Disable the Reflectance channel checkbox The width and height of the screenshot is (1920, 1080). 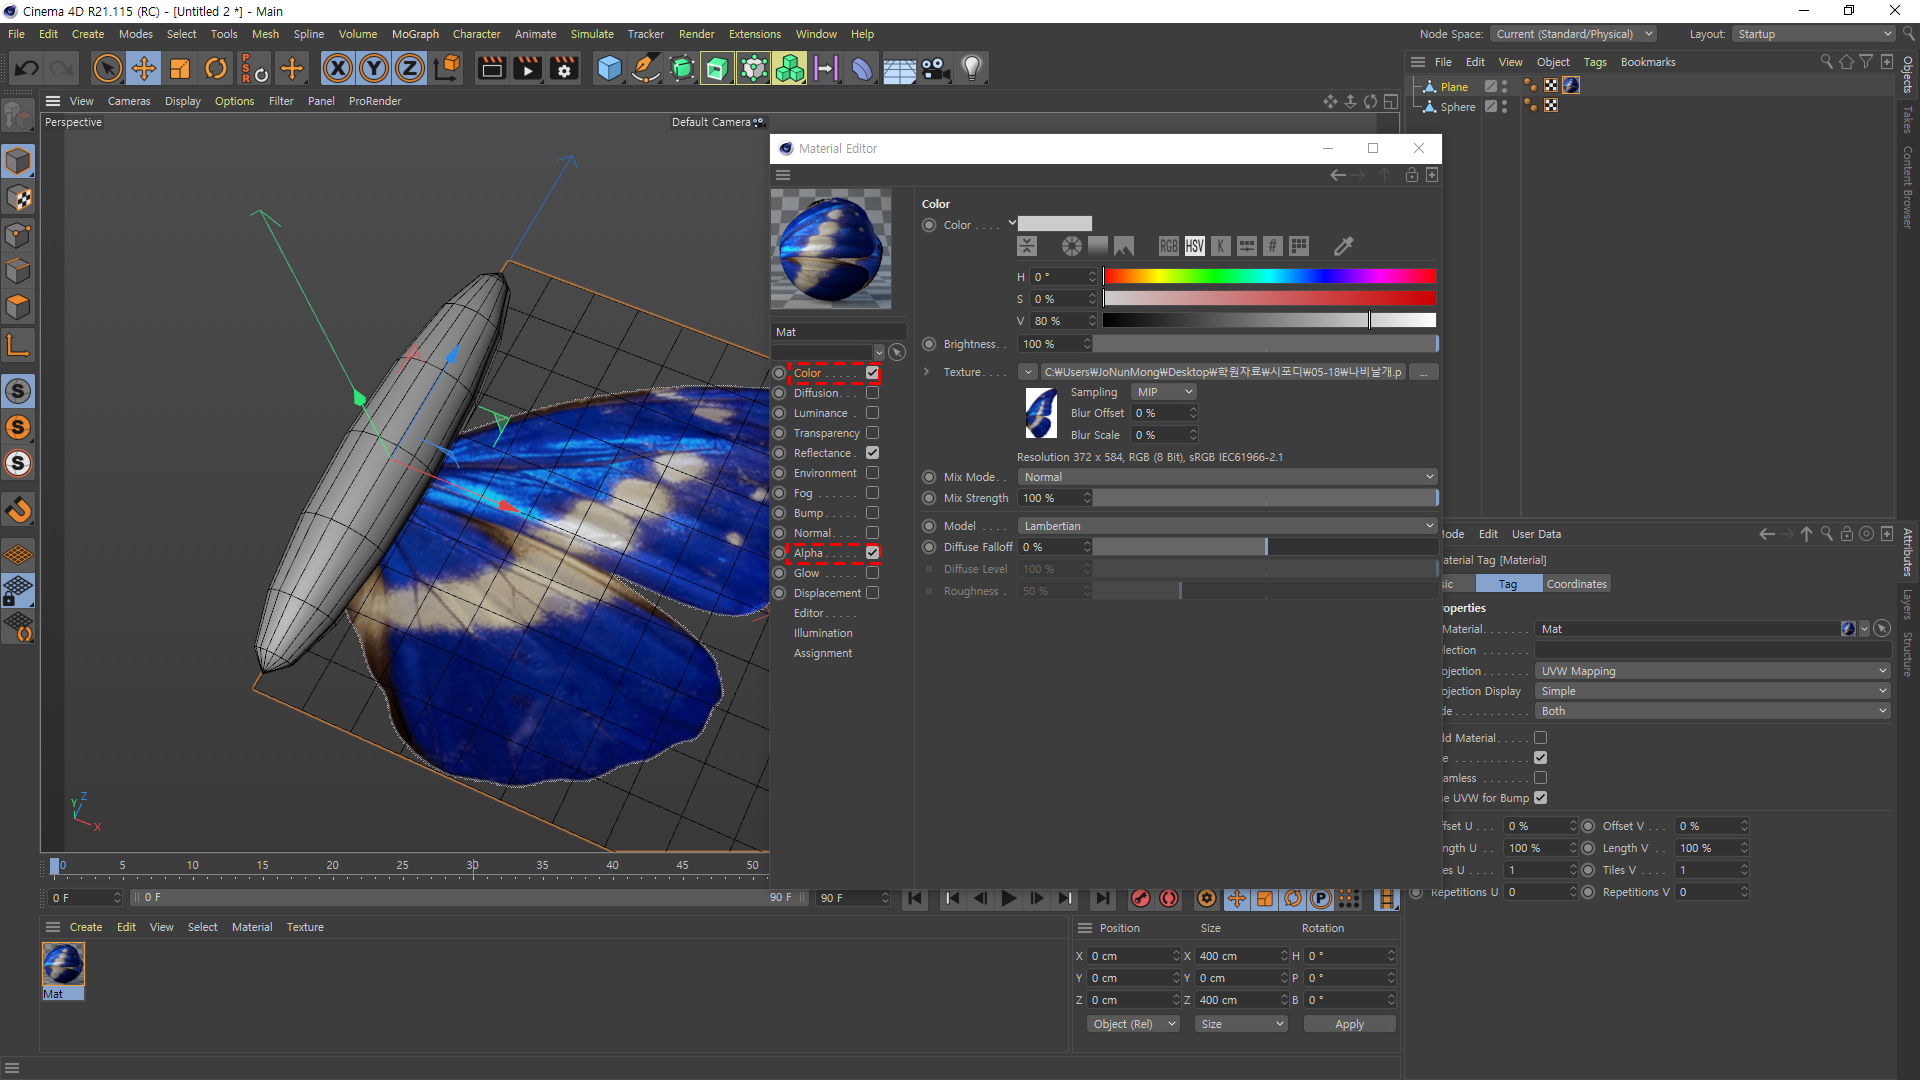pos(872,453)
